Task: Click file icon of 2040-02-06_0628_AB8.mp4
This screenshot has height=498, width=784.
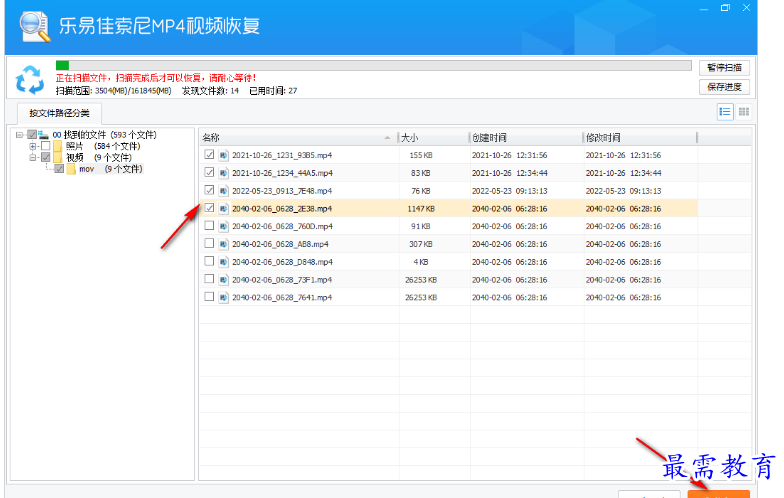Action: coord(224,244)
